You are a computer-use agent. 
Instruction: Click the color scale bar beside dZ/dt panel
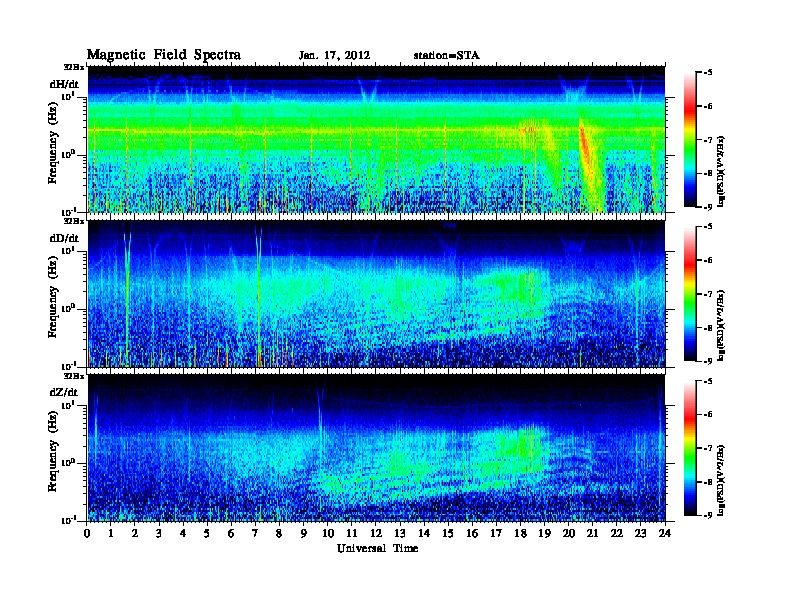pos(690,448)
